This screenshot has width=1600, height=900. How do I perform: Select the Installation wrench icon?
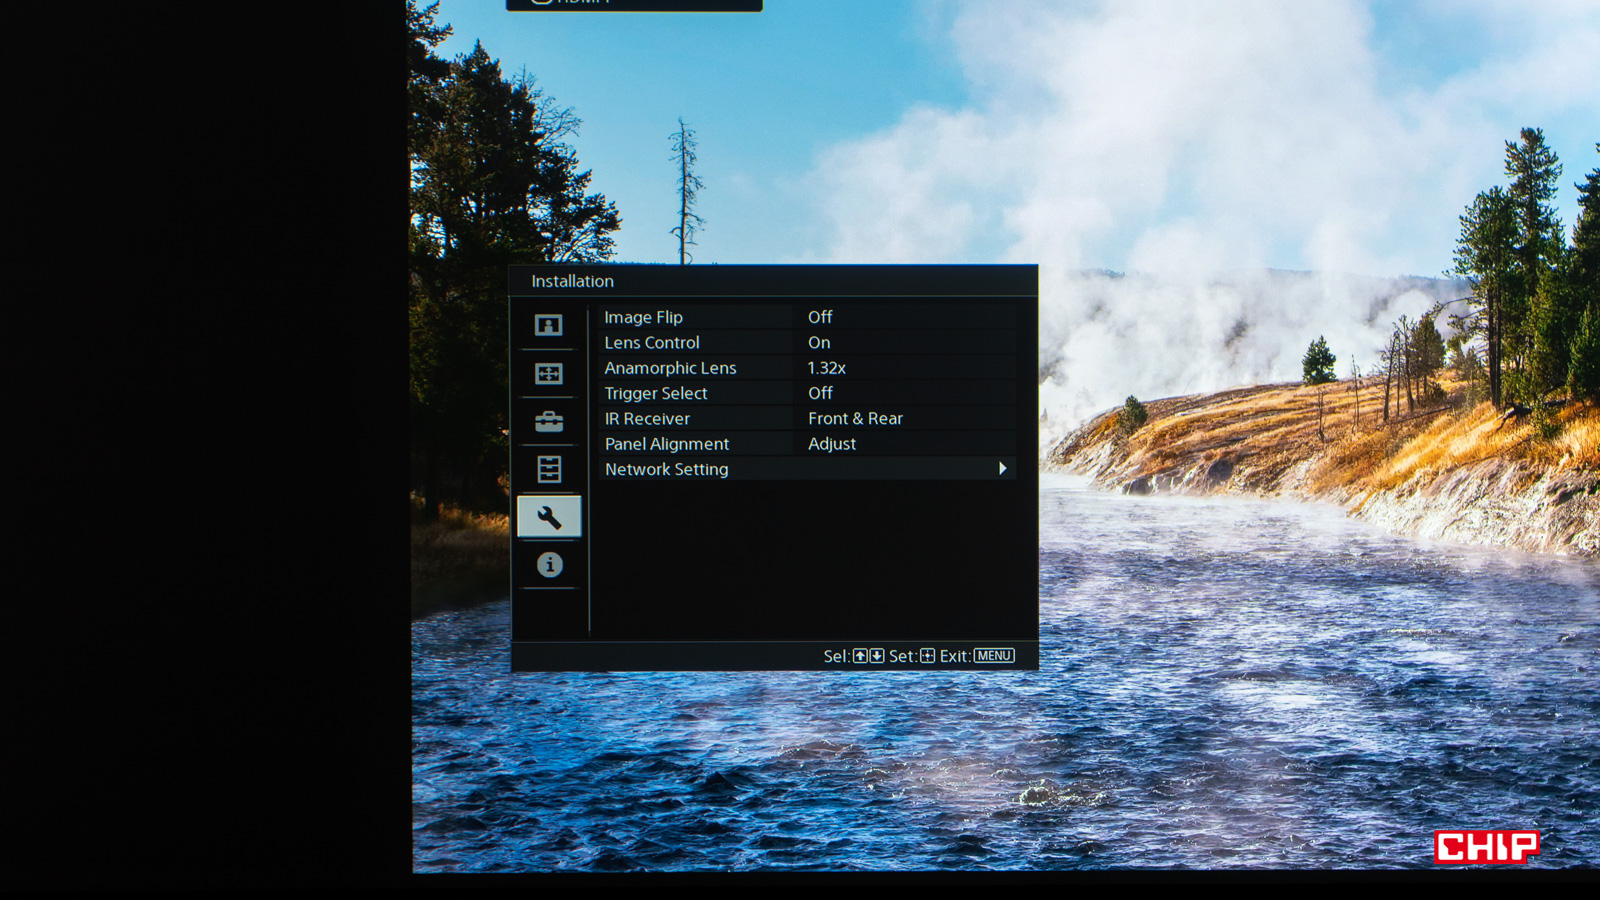click(549, 517)
